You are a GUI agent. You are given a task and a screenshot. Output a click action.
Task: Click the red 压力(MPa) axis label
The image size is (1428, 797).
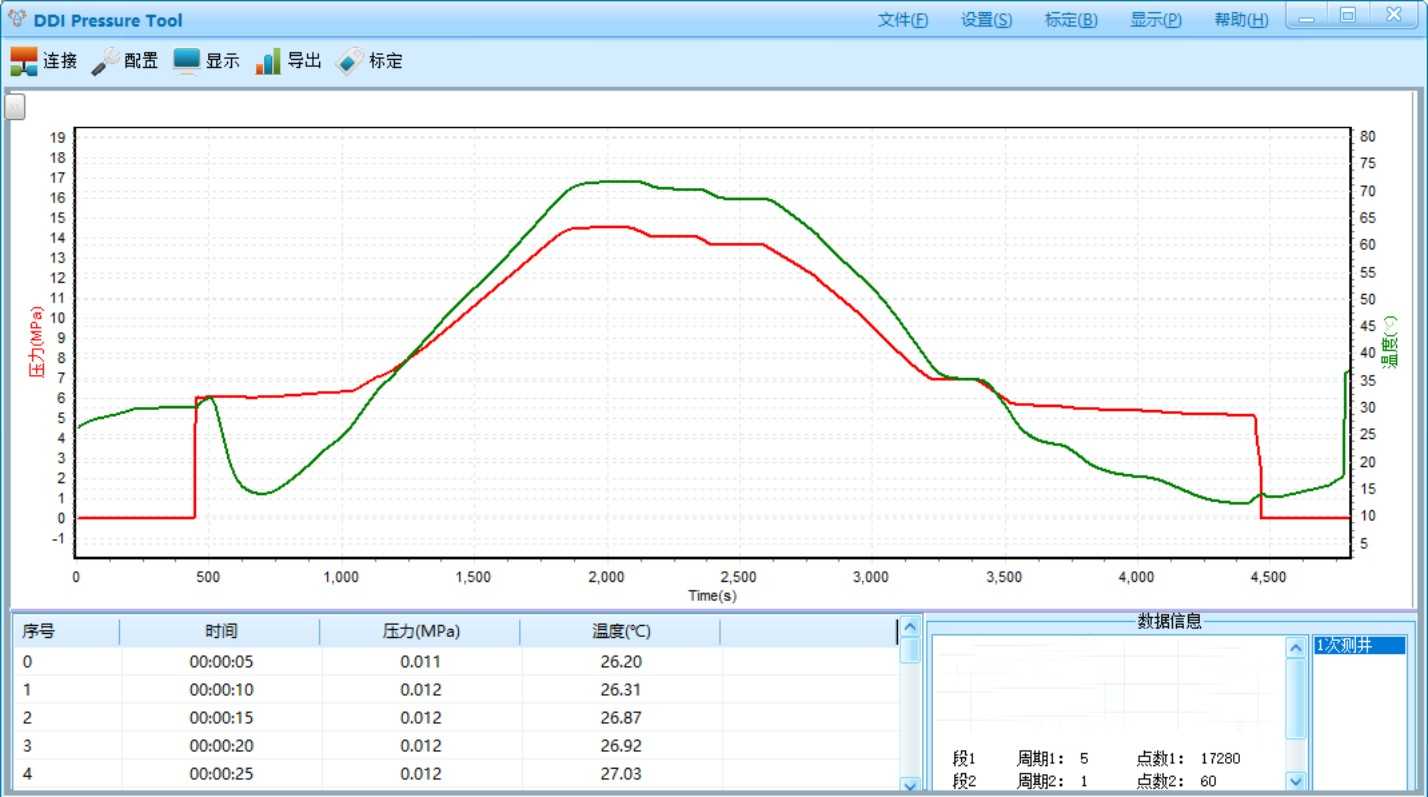(38, 341)
